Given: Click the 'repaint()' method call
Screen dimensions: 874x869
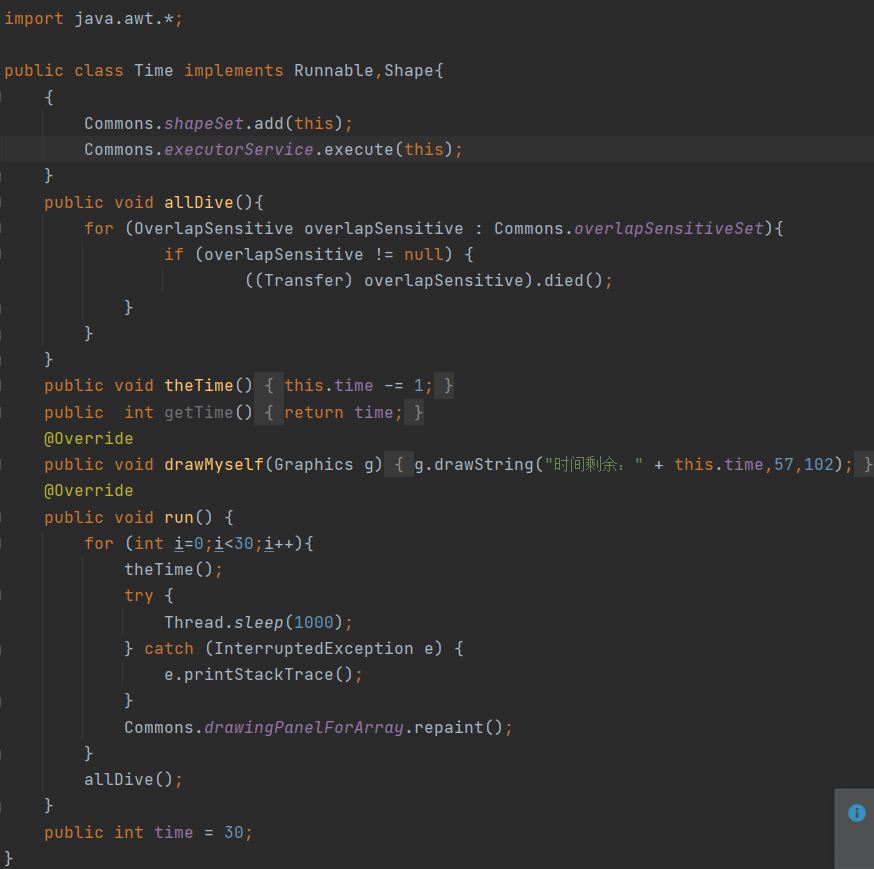Looking at the screenshot, I should (458, 728).
